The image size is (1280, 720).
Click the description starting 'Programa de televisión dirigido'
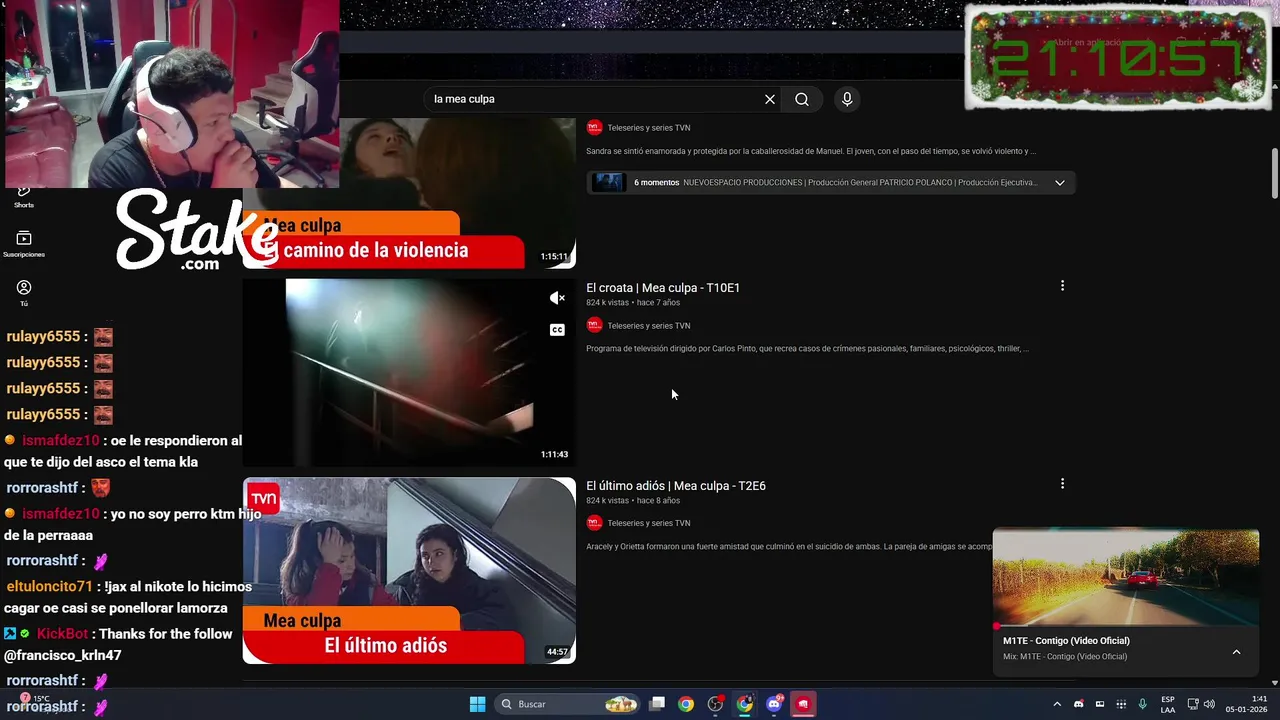pos(807,349)
